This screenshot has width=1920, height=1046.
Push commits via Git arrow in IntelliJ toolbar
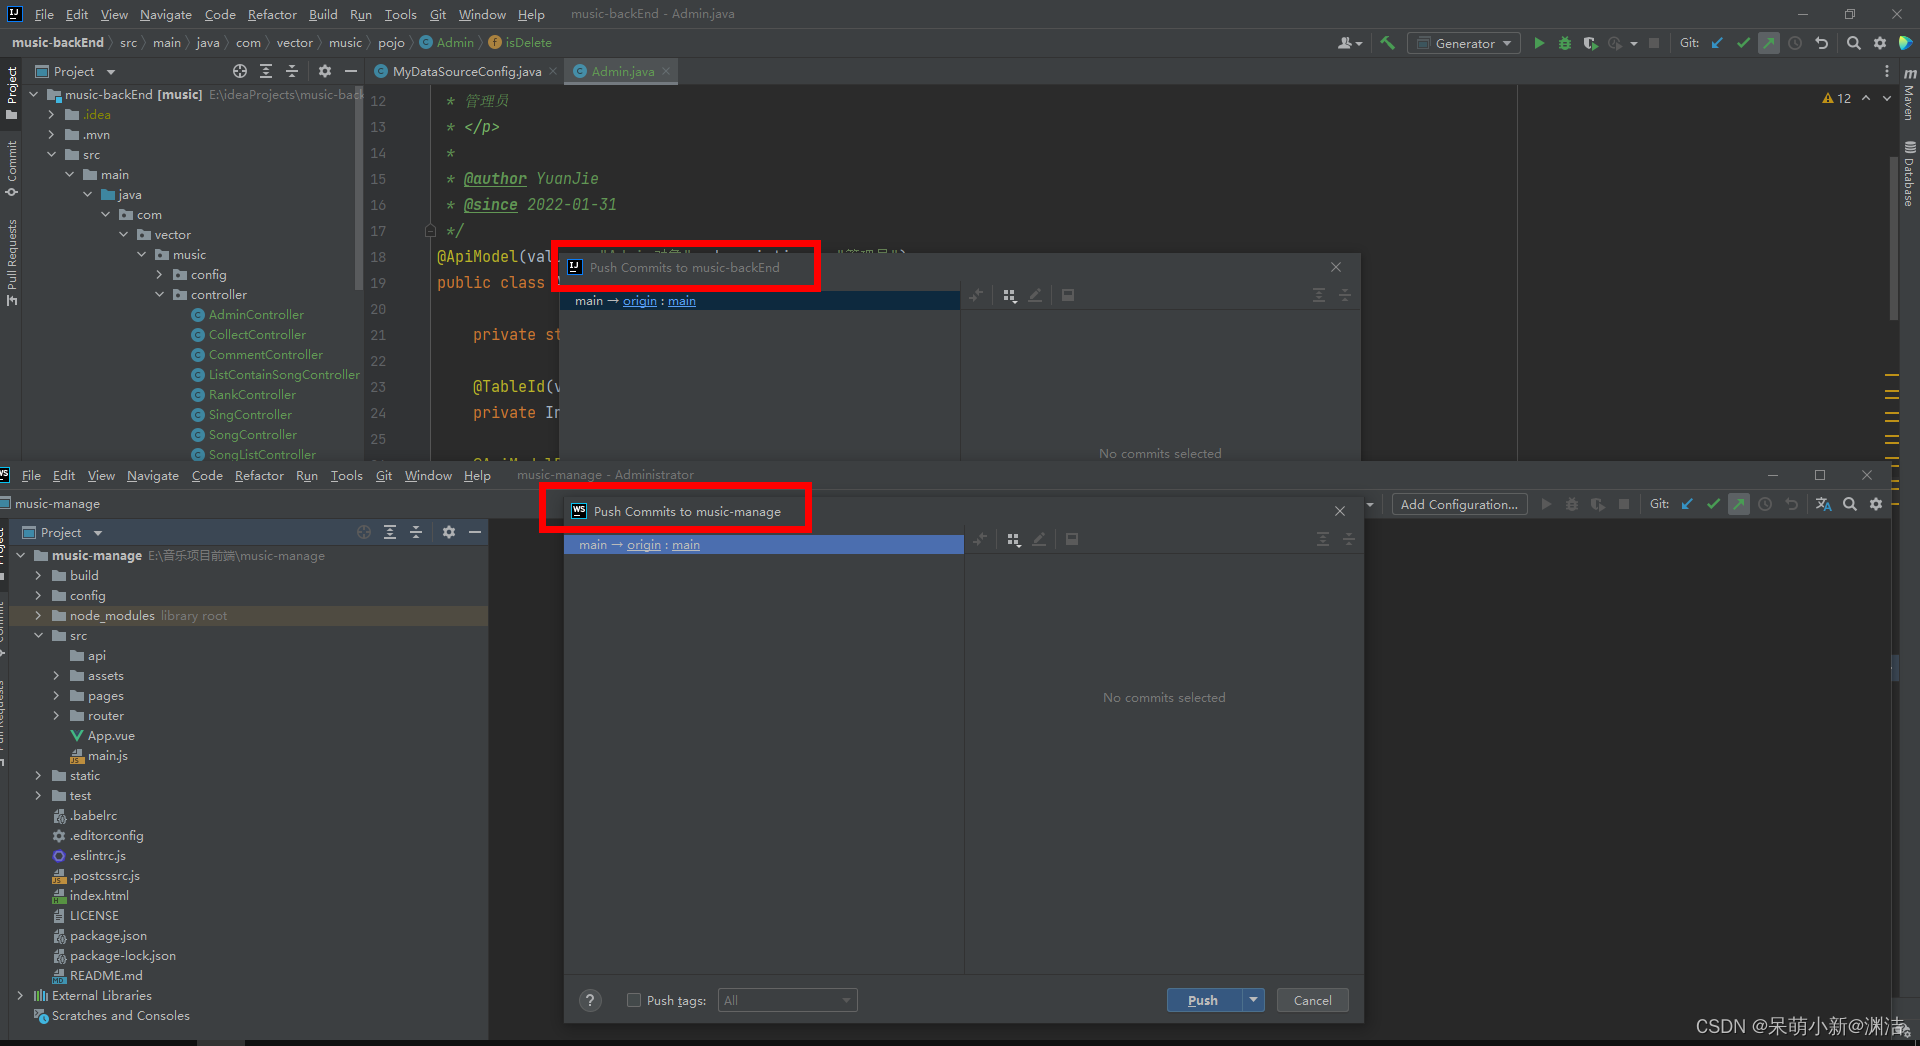click(1769, 43)
